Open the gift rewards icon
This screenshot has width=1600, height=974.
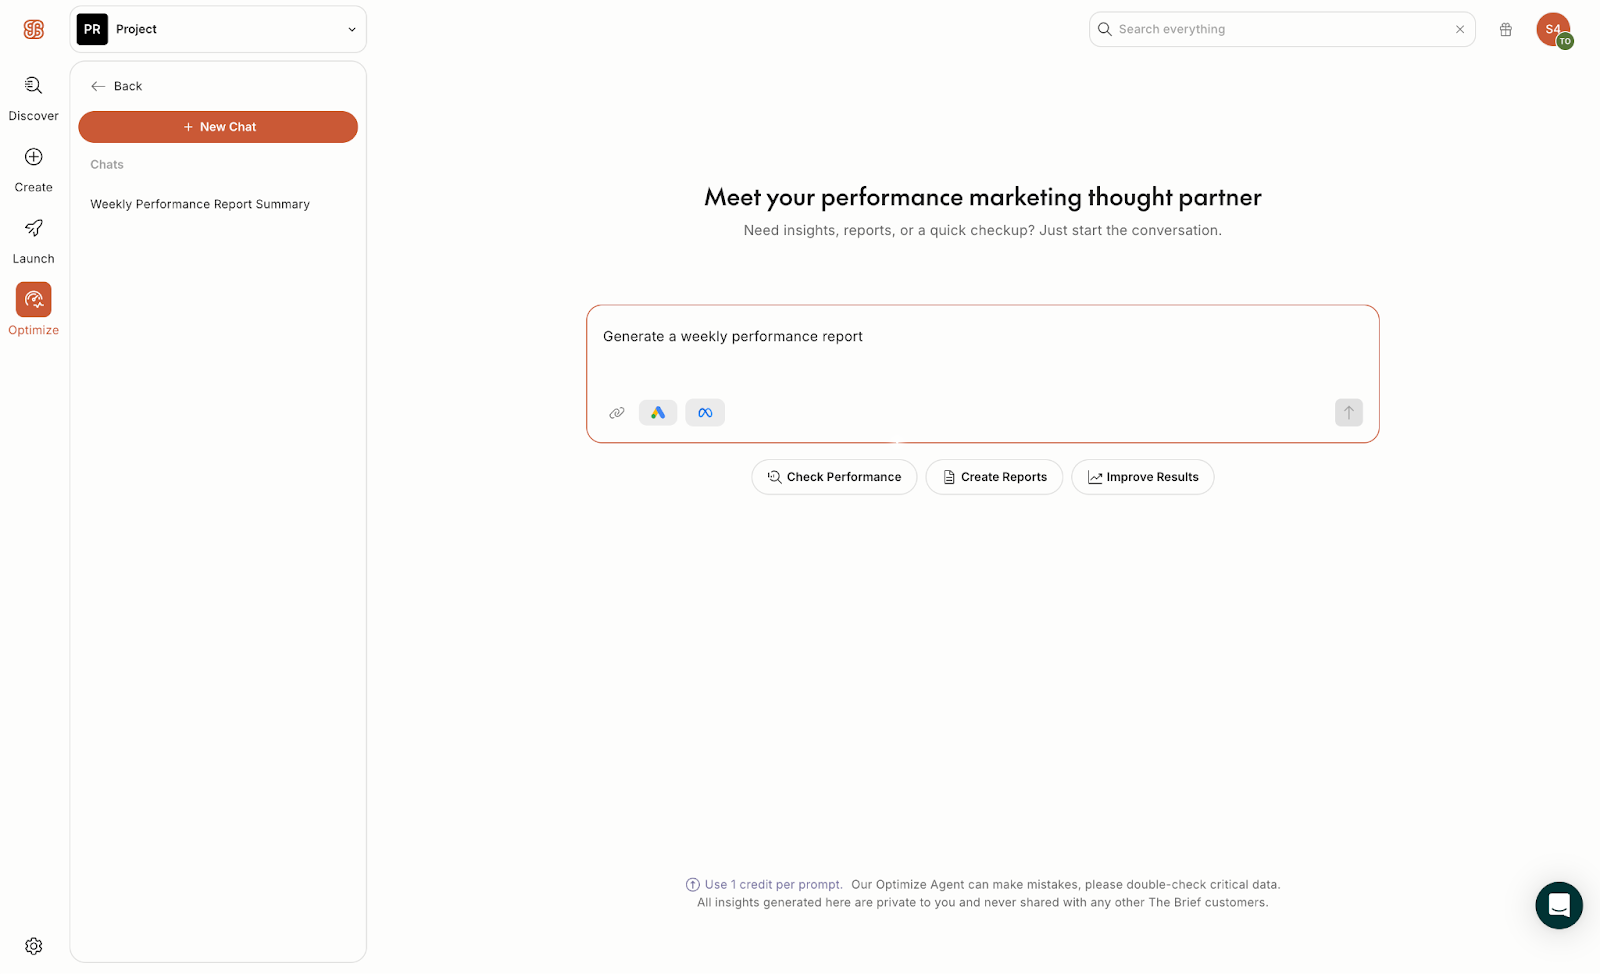coord(1506,30)
